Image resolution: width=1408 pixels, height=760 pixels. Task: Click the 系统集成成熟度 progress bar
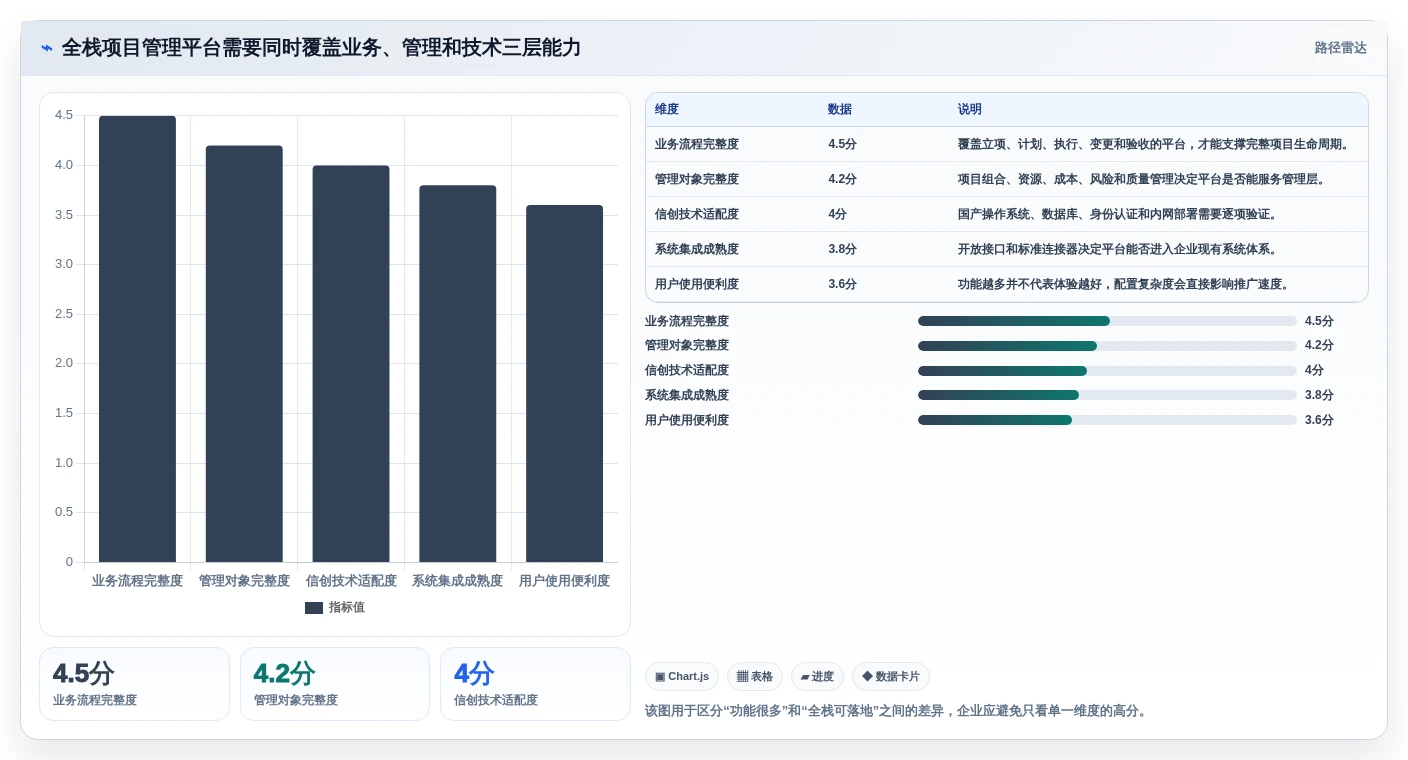pos(1107,395)
